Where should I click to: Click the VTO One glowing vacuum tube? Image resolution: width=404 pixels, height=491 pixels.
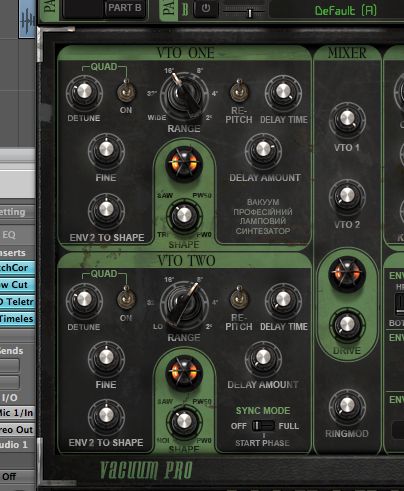(184, 163)
